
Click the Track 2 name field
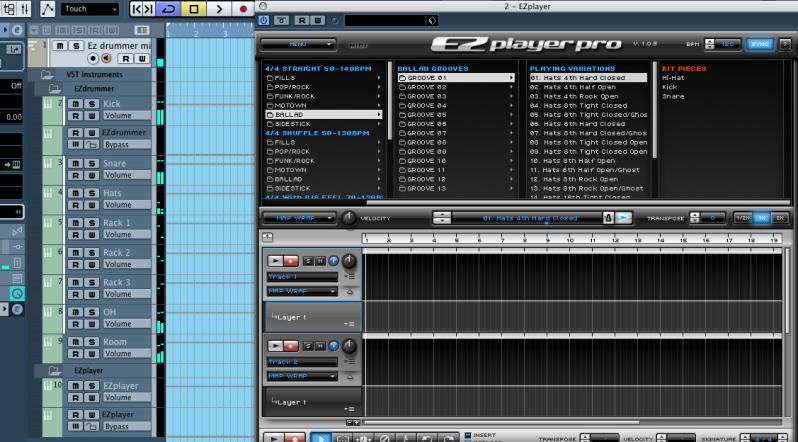pos(302,362)
